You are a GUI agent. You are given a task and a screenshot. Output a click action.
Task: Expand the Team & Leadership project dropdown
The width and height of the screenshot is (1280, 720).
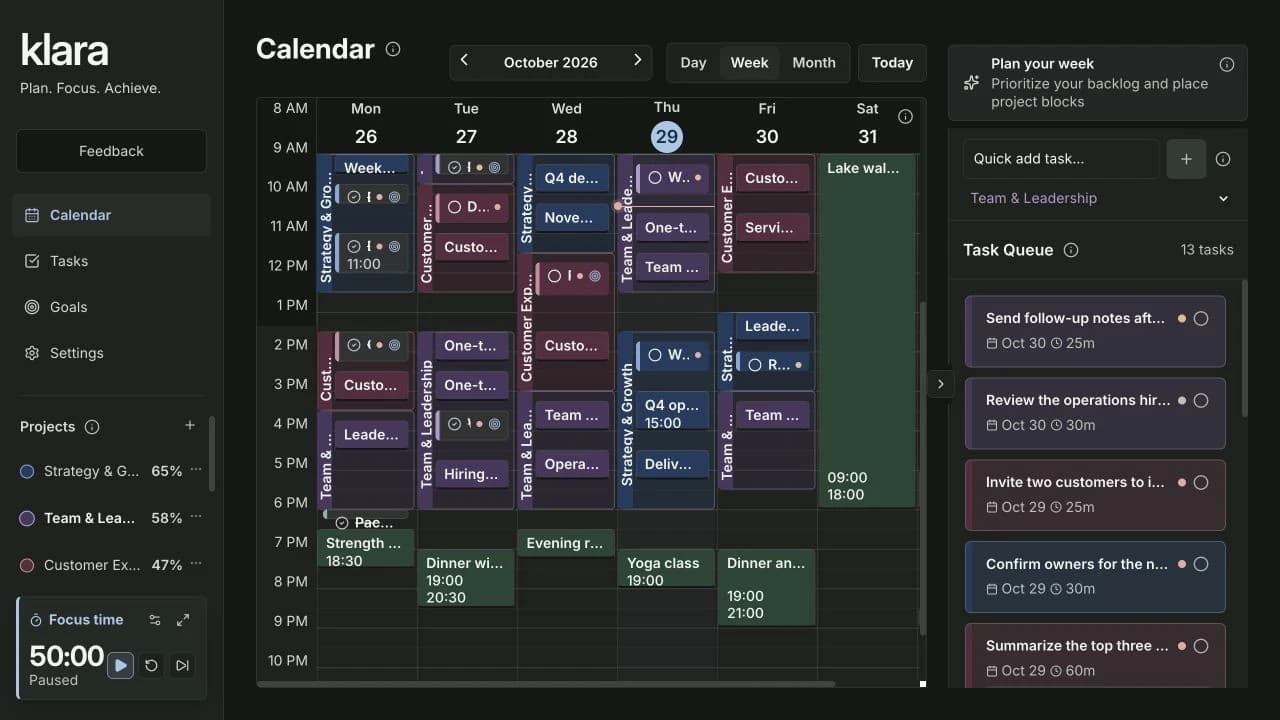coord(1098,198)
